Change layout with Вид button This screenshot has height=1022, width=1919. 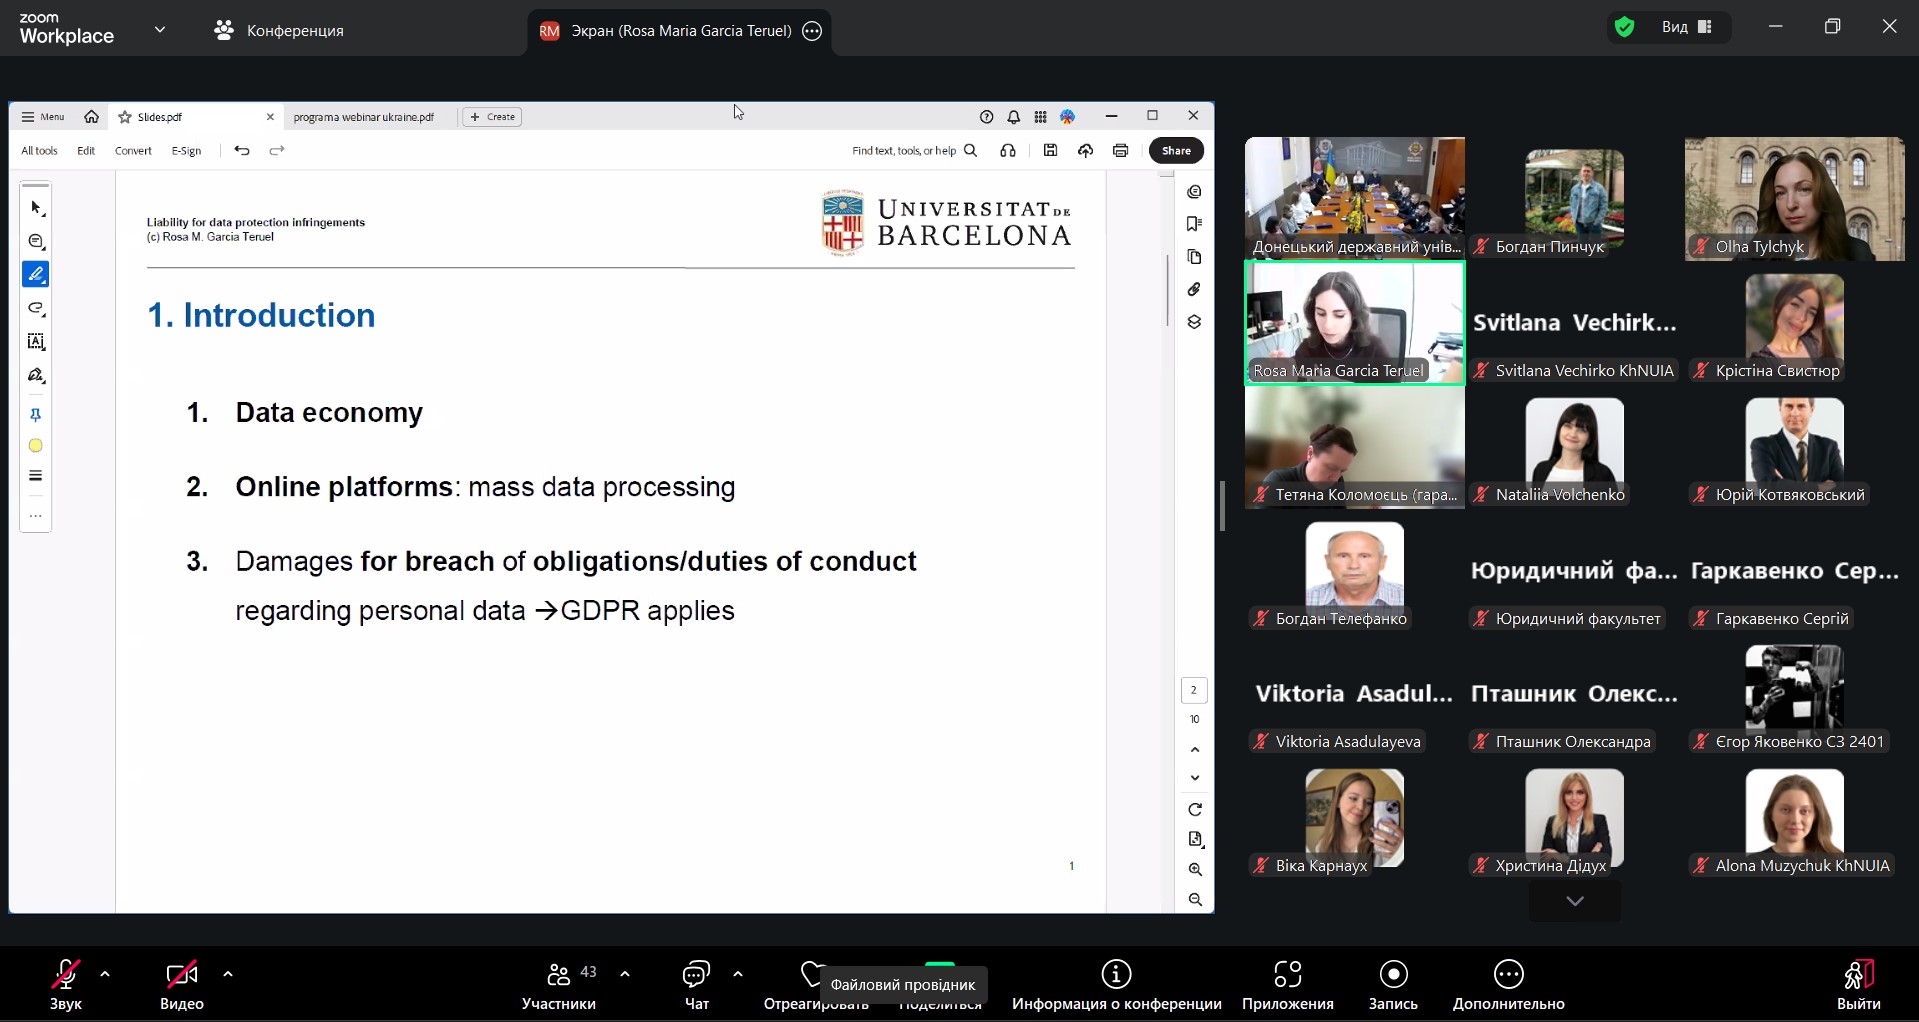pyautogui.click(x=1688, y=28)
